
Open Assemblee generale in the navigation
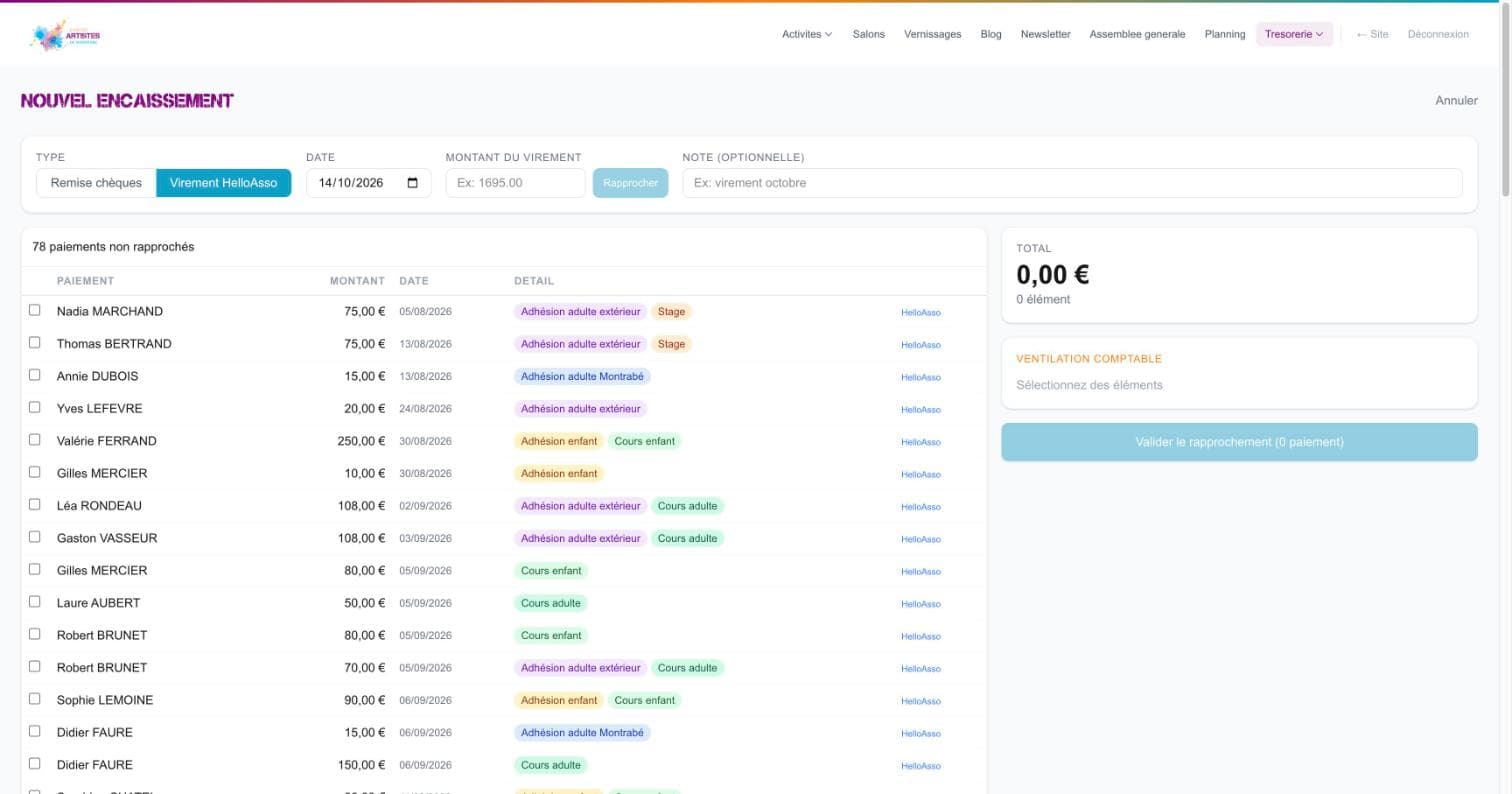coord(1137,34)
